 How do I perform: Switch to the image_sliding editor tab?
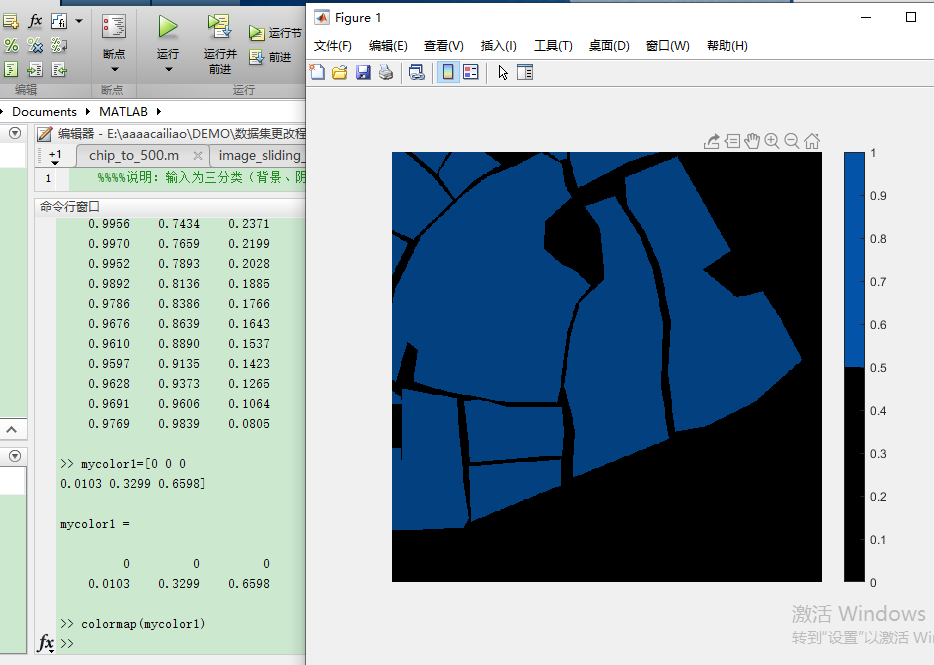259,156
